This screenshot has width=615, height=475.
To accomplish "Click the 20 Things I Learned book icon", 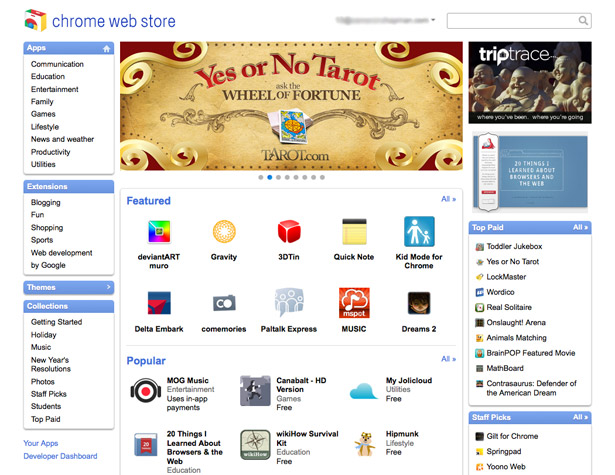I will click(x=146, y=444).
